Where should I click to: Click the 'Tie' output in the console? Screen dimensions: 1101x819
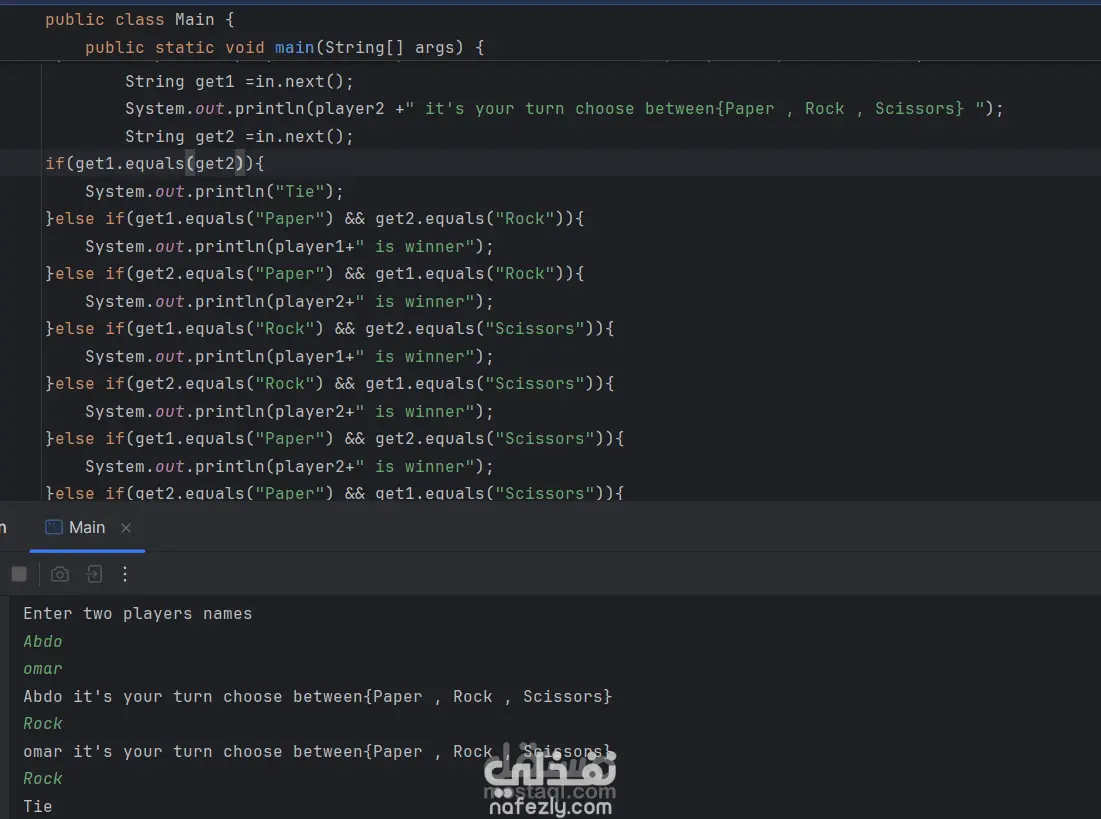coord(38,806)
